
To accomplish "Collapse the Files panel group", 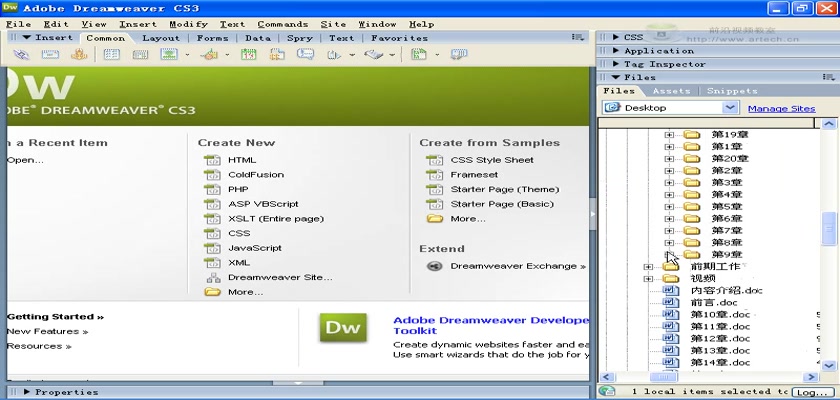I will [616, 77].
